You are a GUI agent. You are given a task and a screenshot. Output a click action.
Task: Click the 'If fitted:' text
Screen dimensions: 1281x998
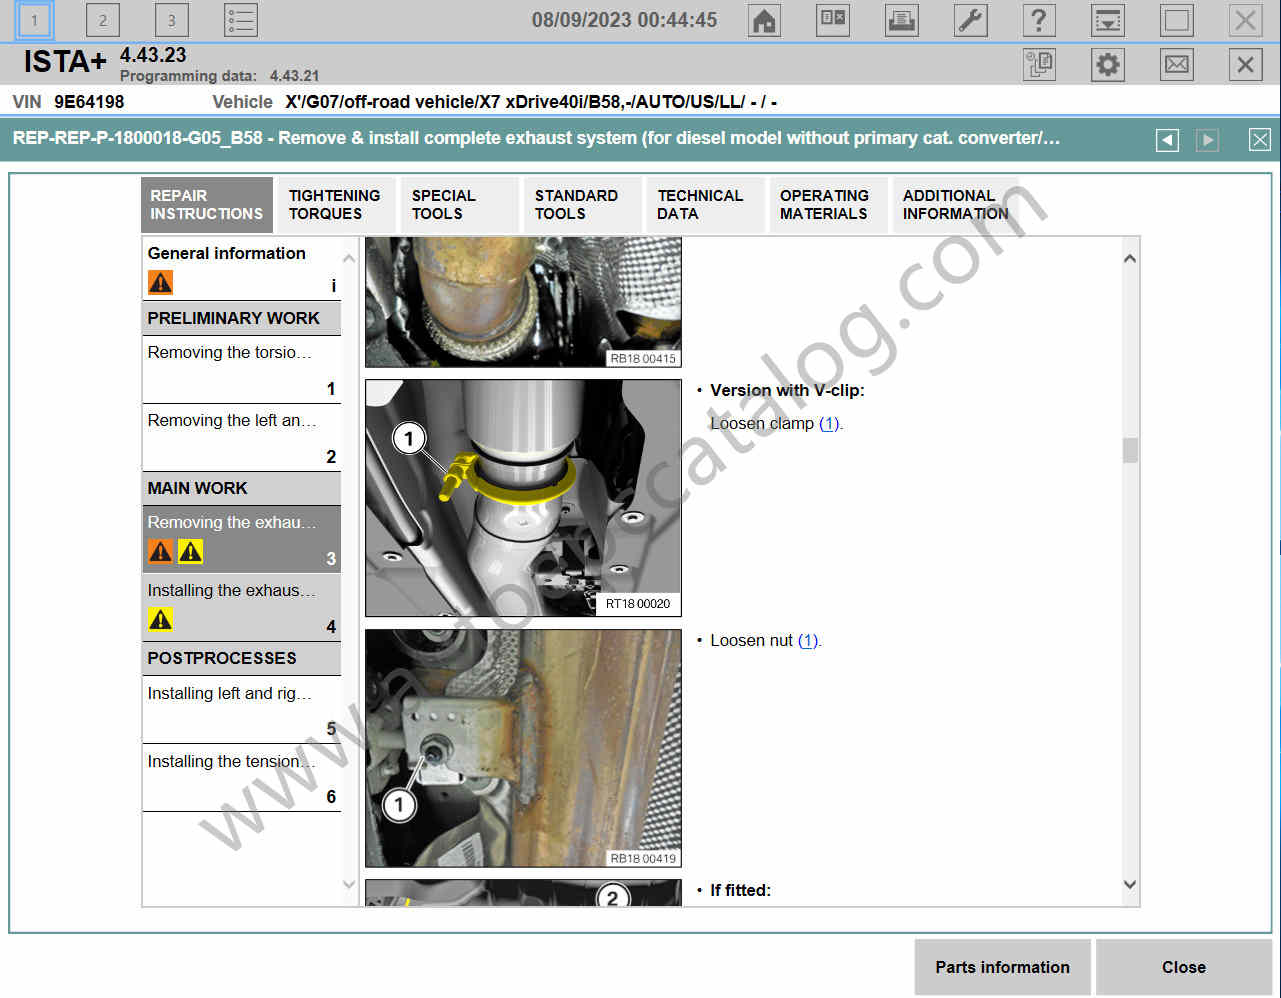(x=740, y=890)
